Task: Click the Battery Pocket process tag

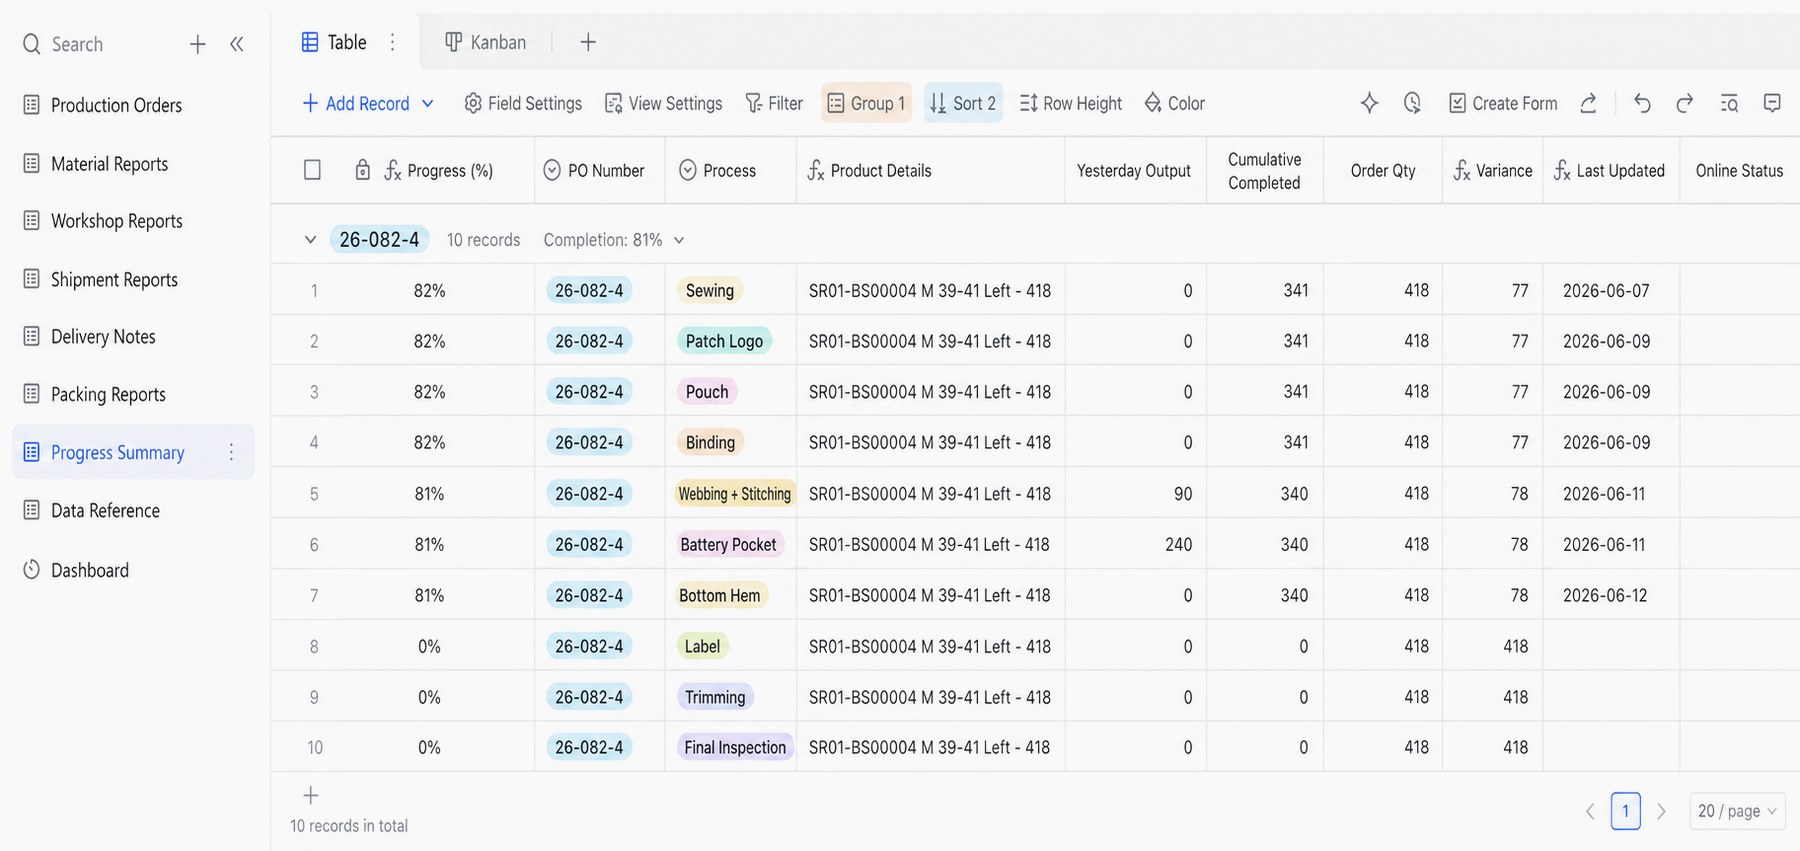Action: pyautogui.click(x=728, y=544)
